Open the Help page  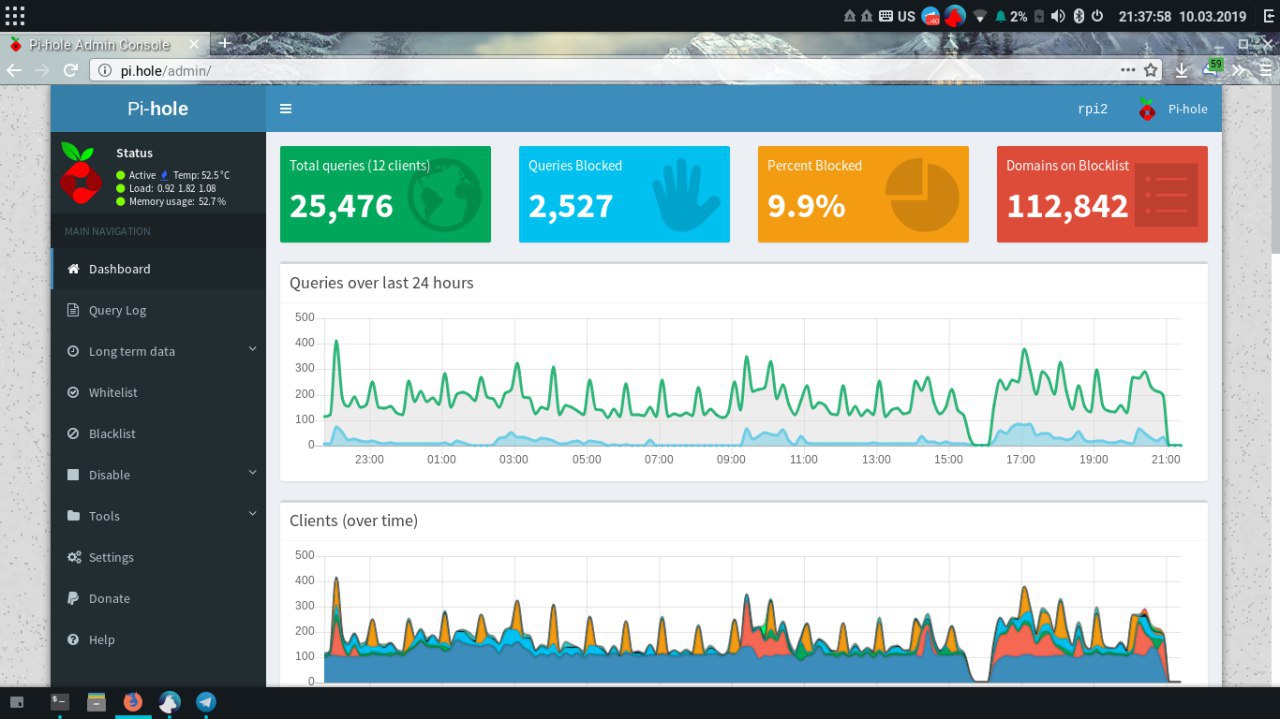pyautogui.click(x=158, y=639)
